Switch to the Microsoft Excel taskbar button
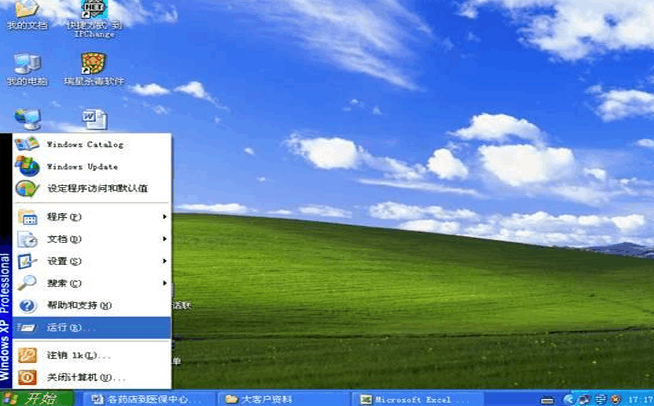 (x=418, y=399)
